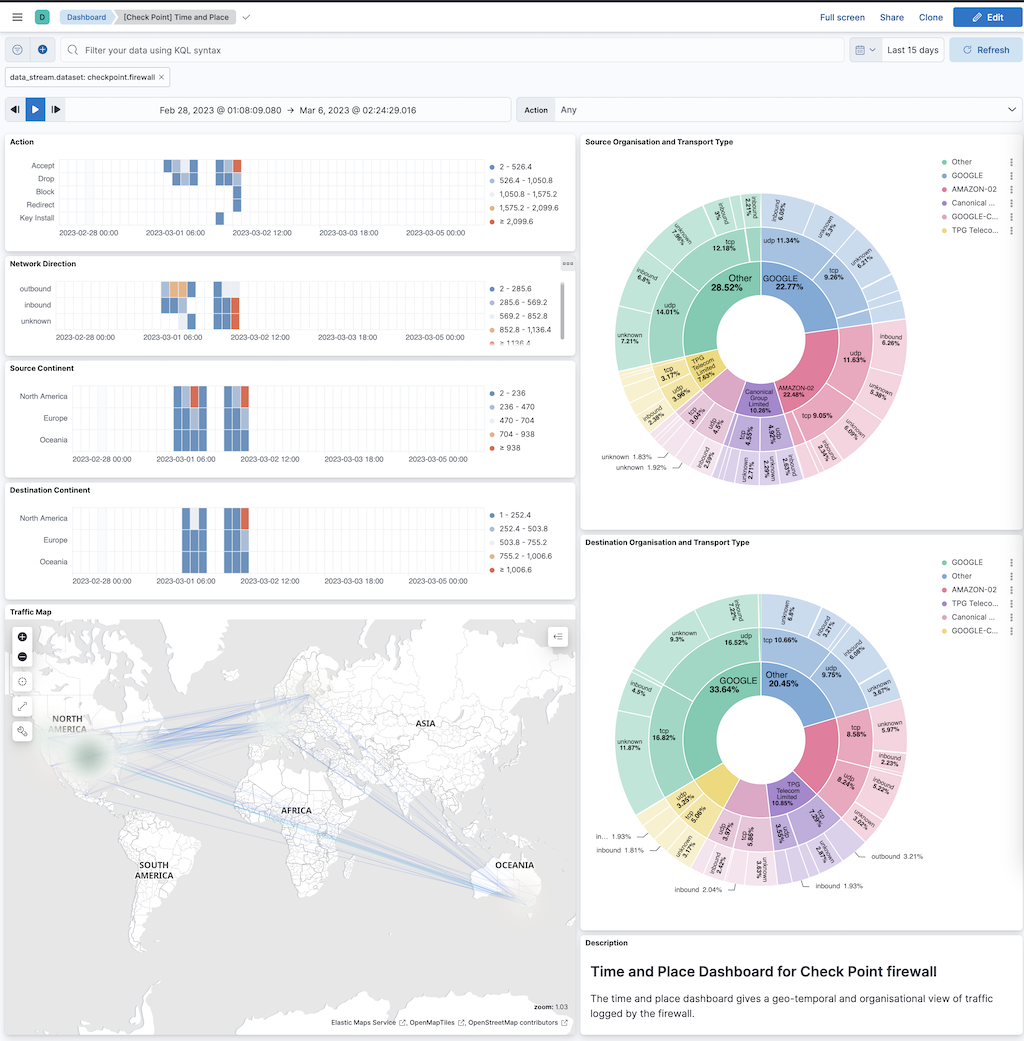Open the Share menu
1024x1041 pixels.
[x=891, y=17]
